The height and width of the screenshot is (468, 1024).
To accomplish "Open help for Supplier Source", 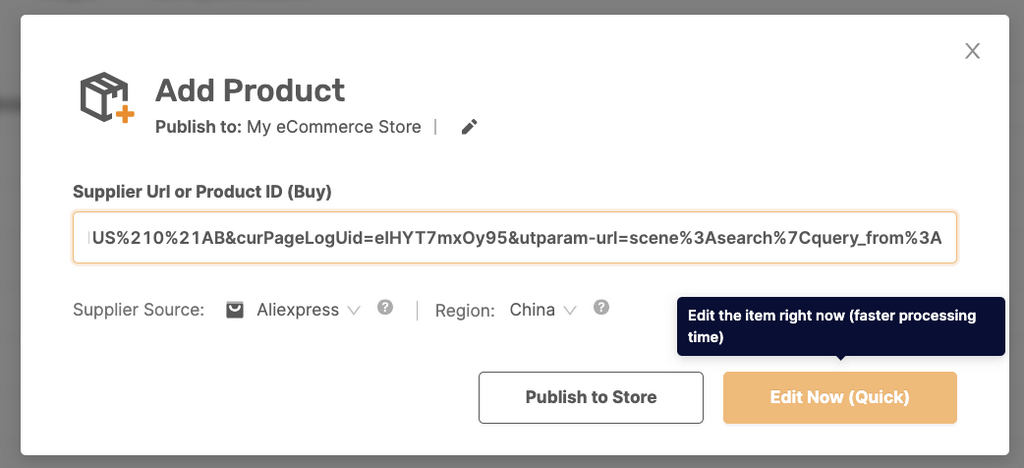I will [x=385, y=307].
